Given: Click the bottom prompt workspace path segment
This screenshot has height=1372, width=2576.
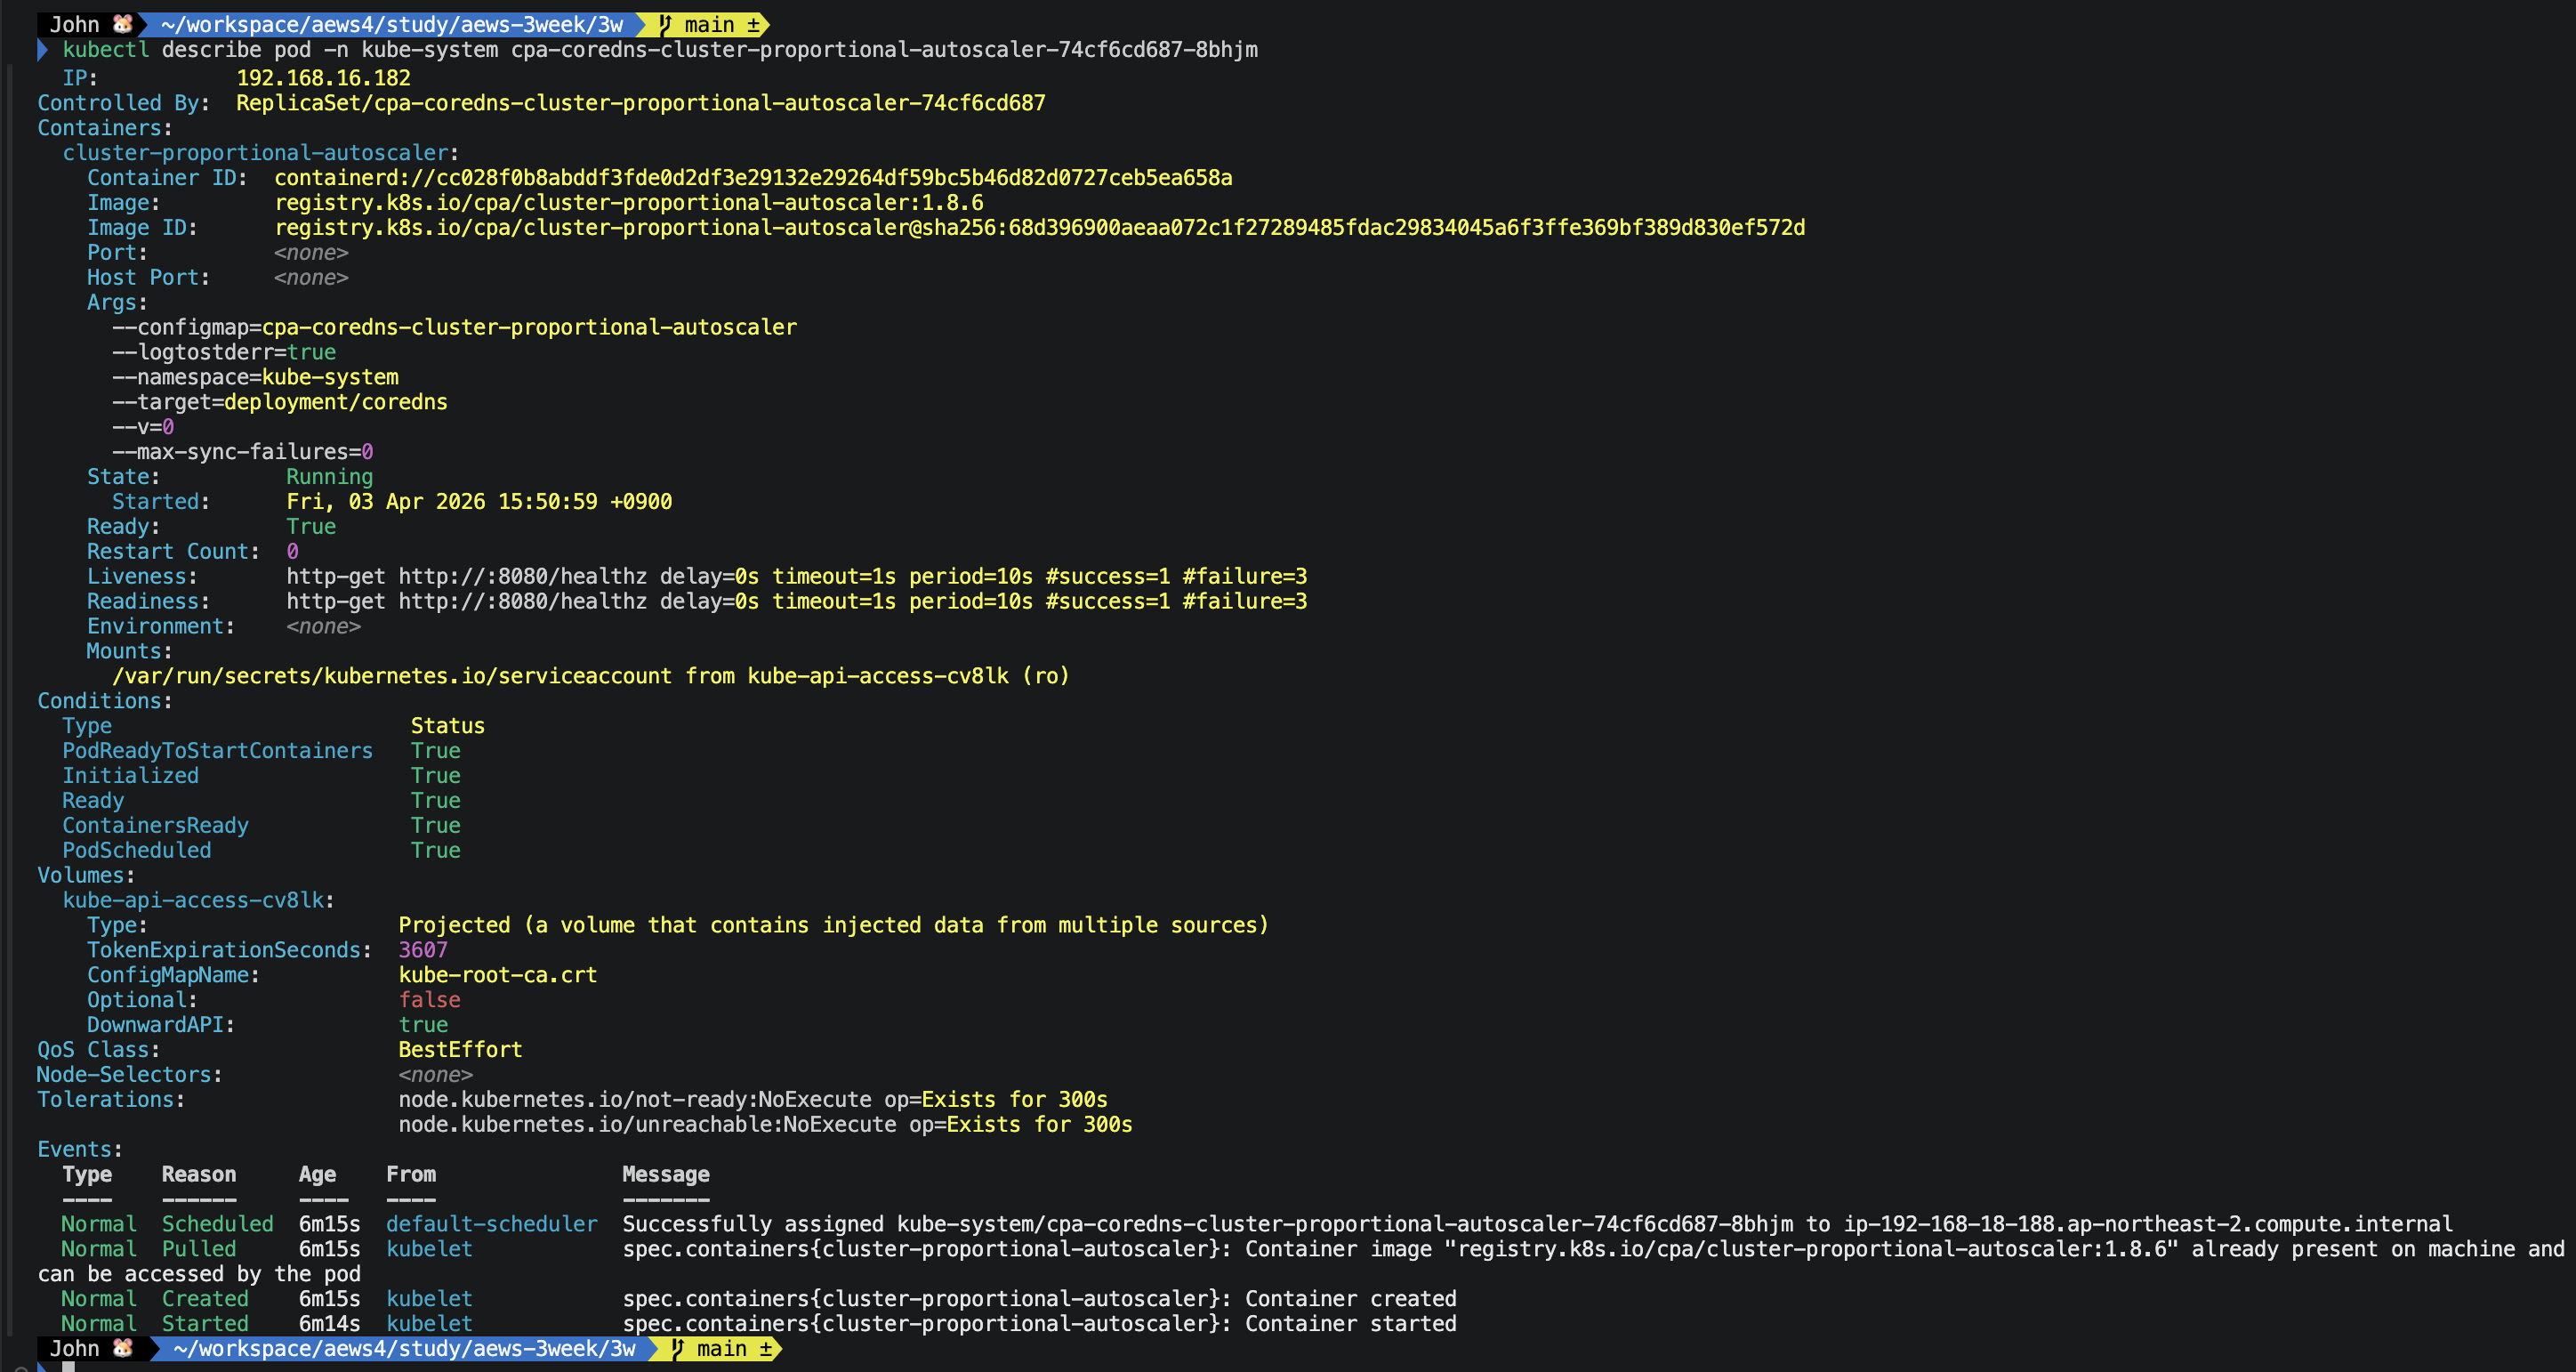Looking at the screenshot, I should (x=404, y=1348).
